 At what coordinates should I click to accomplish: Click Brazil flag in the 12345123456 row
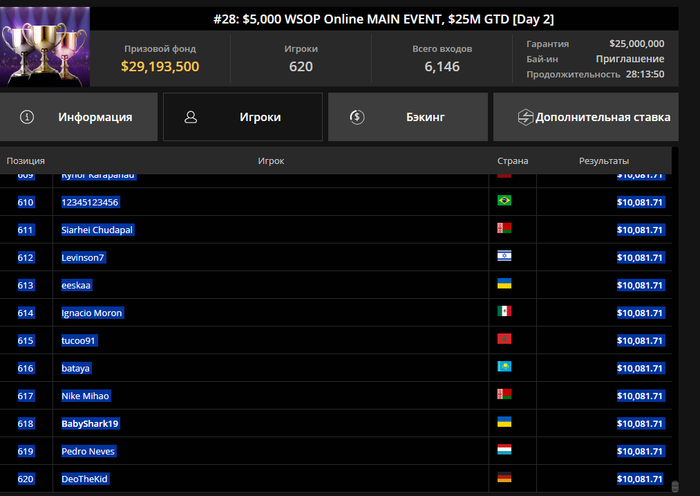coord(504,200)
